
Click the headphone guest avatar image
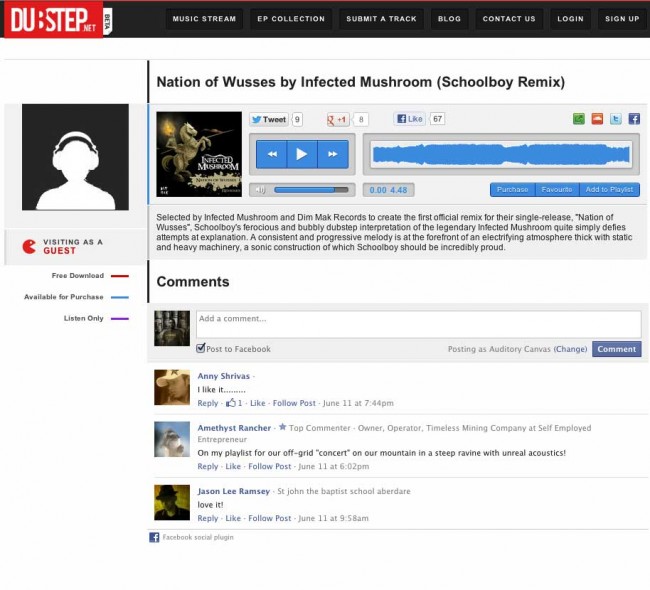[x=75, y=157]
